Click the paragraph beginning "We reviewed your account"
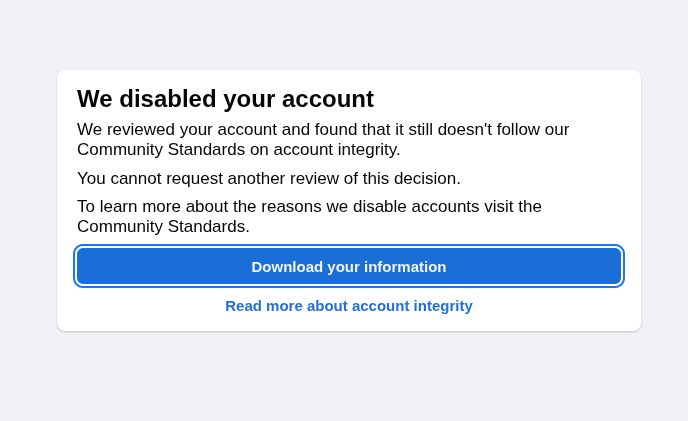 click(323, 139)
